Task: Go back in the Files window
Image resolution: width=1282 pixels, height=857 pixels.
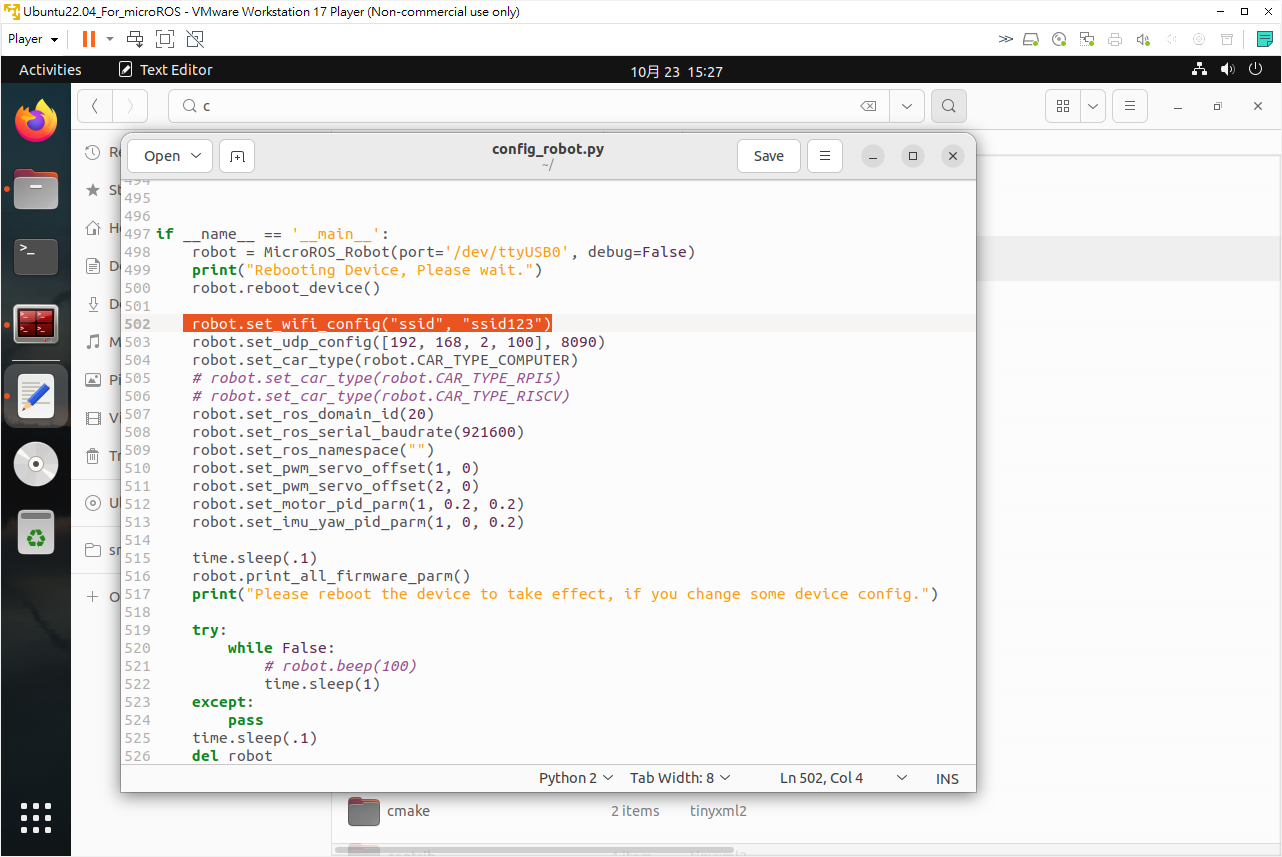Action: [x=94, y=106]
